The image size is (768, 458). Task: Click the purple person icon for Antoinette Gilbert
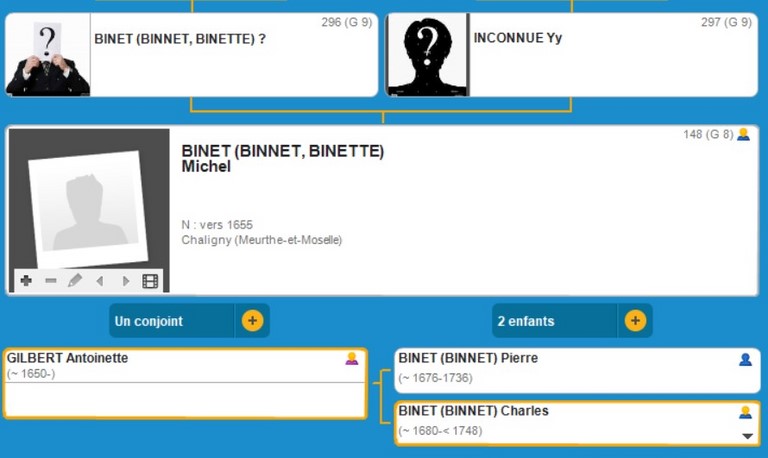[352, 359]
